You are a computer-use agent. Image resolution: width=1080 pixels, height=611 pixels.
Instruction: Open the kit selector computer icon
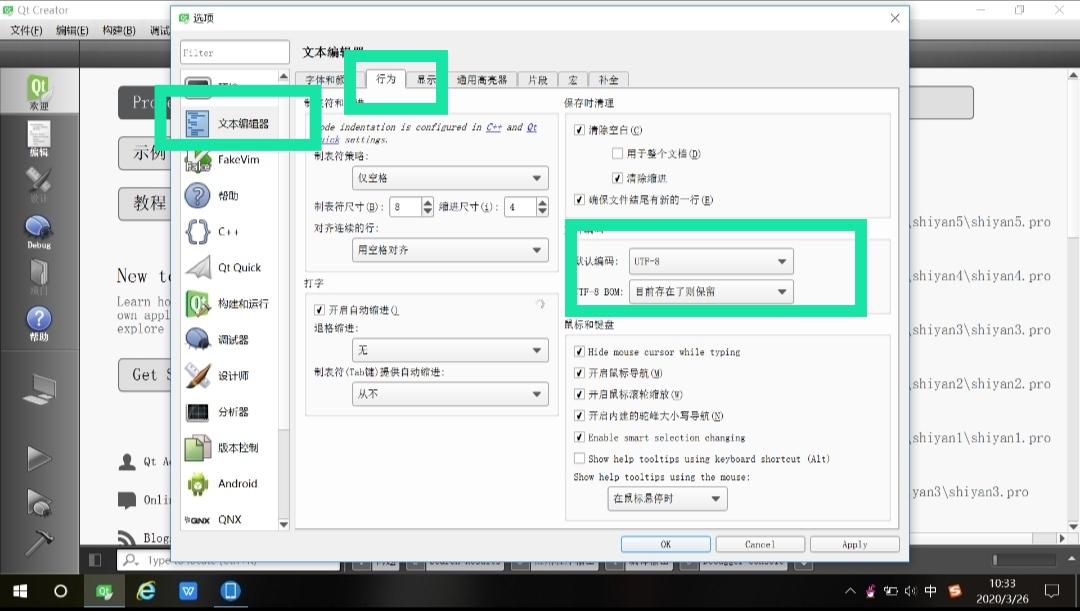point(39,390)
